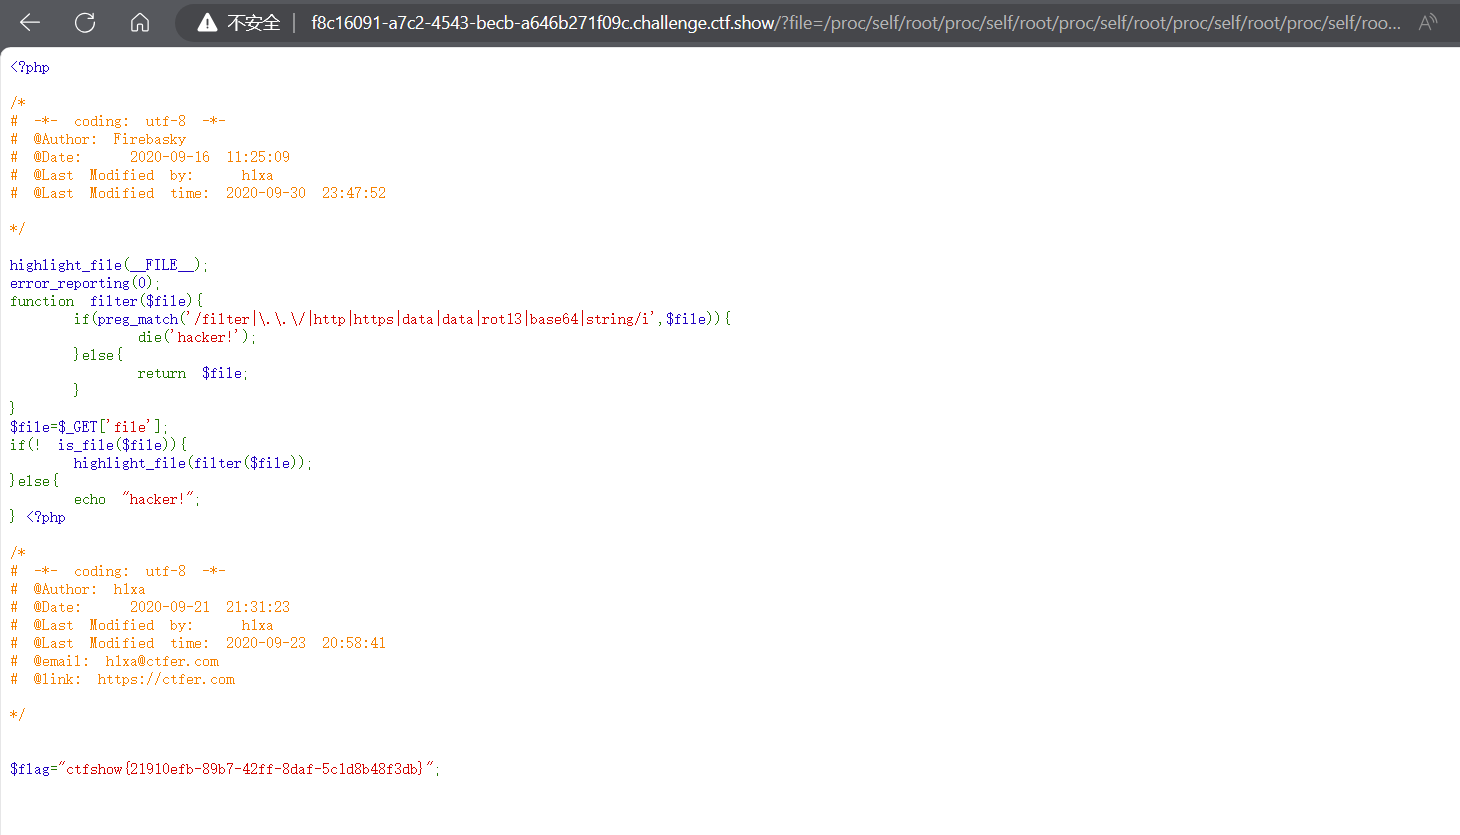
Task: Click the echo "hacker!" line
Action: point(137,499)
